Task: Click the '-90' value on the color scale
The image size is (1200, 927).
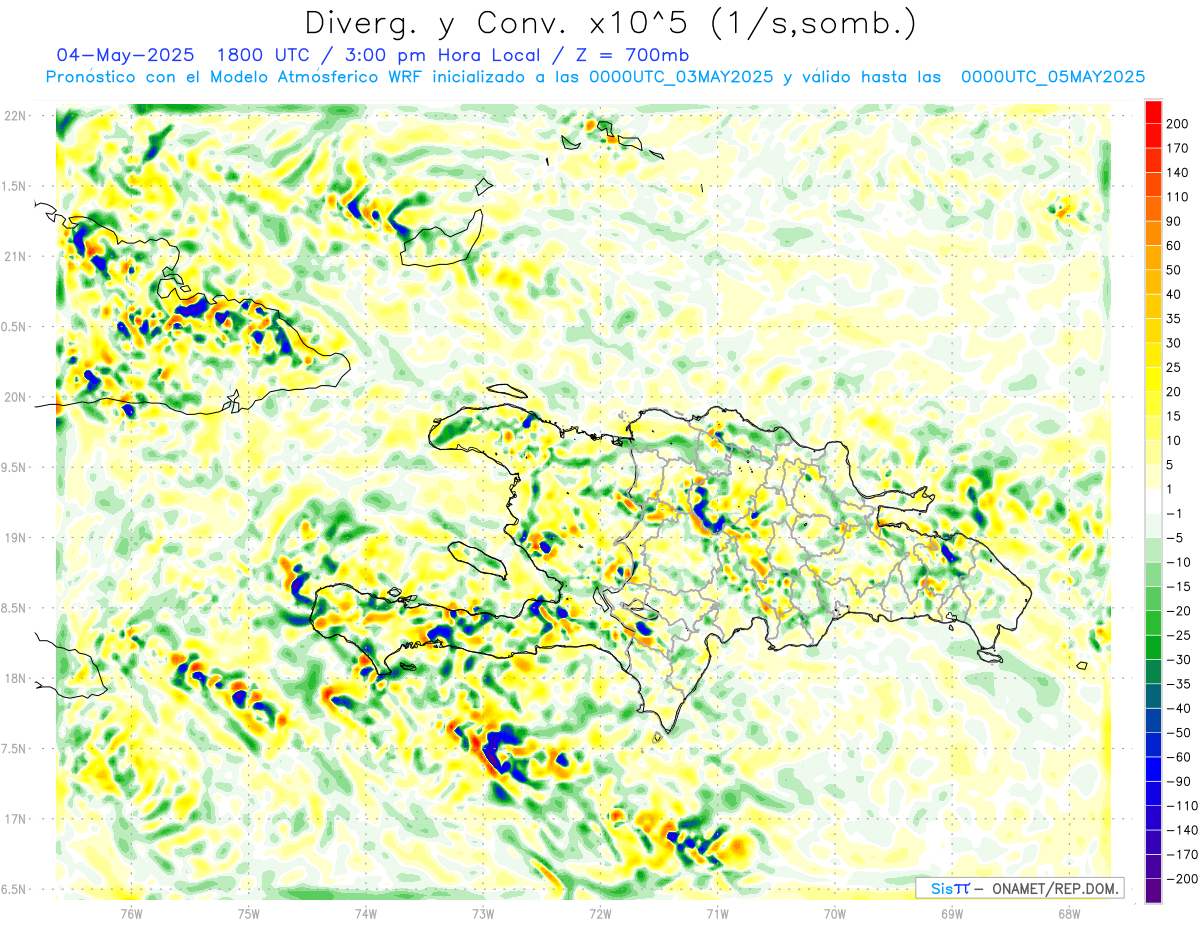Action: point(1181,782)
